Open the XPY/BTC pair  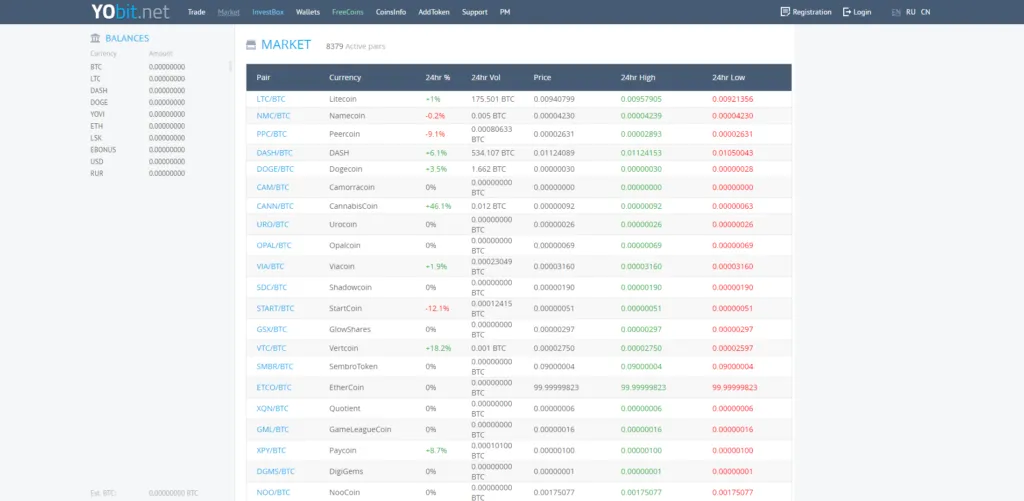click(272, 450)
